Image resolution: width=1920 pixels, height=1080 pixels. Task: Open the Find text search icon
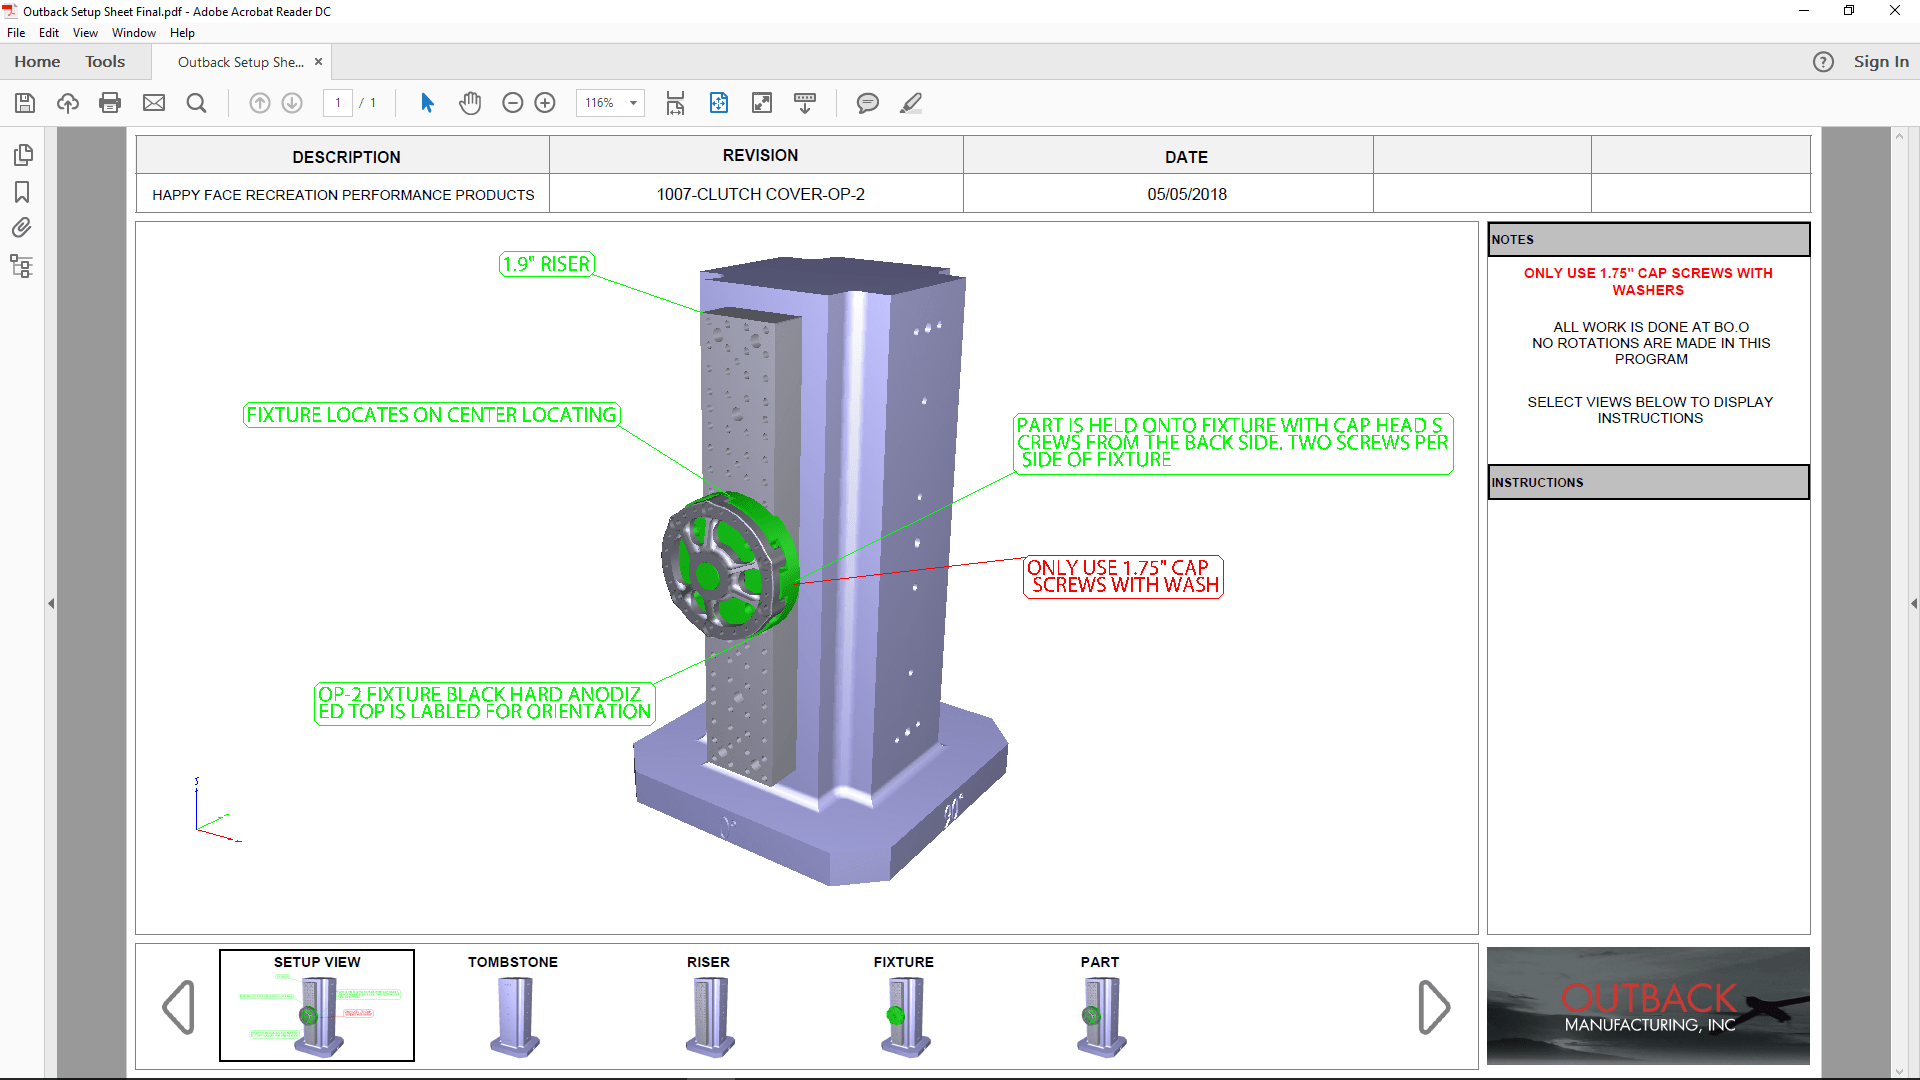(x=197, y=103)
